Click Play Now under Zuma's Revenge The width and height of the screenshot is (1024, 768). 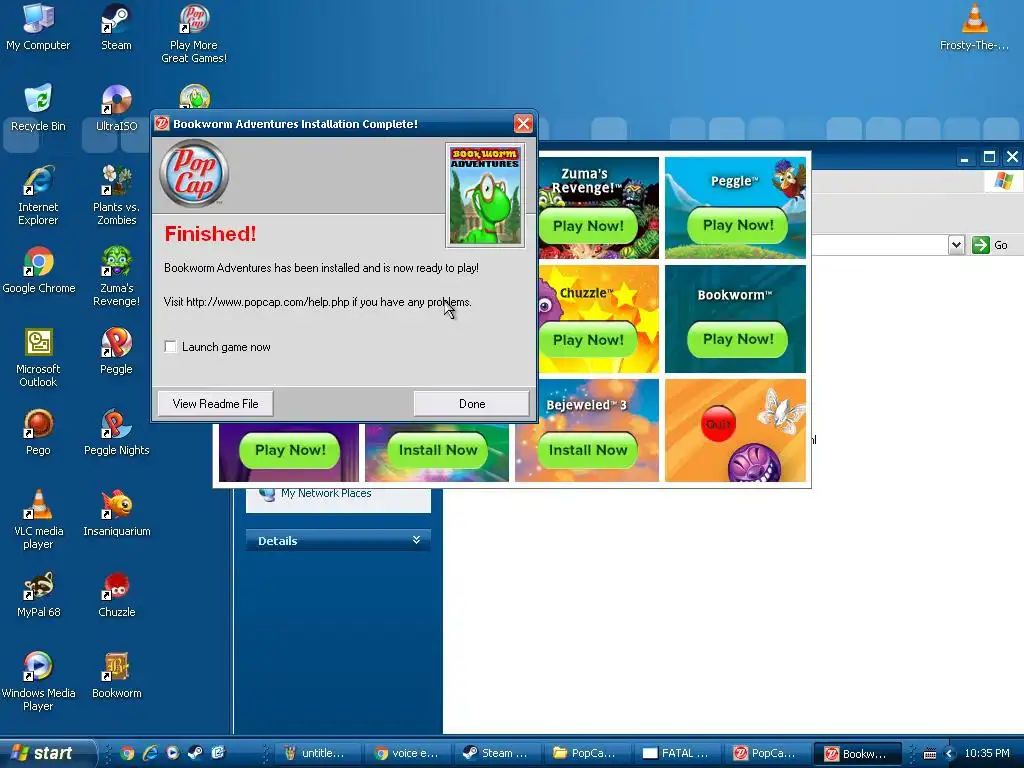pos(588,226)
